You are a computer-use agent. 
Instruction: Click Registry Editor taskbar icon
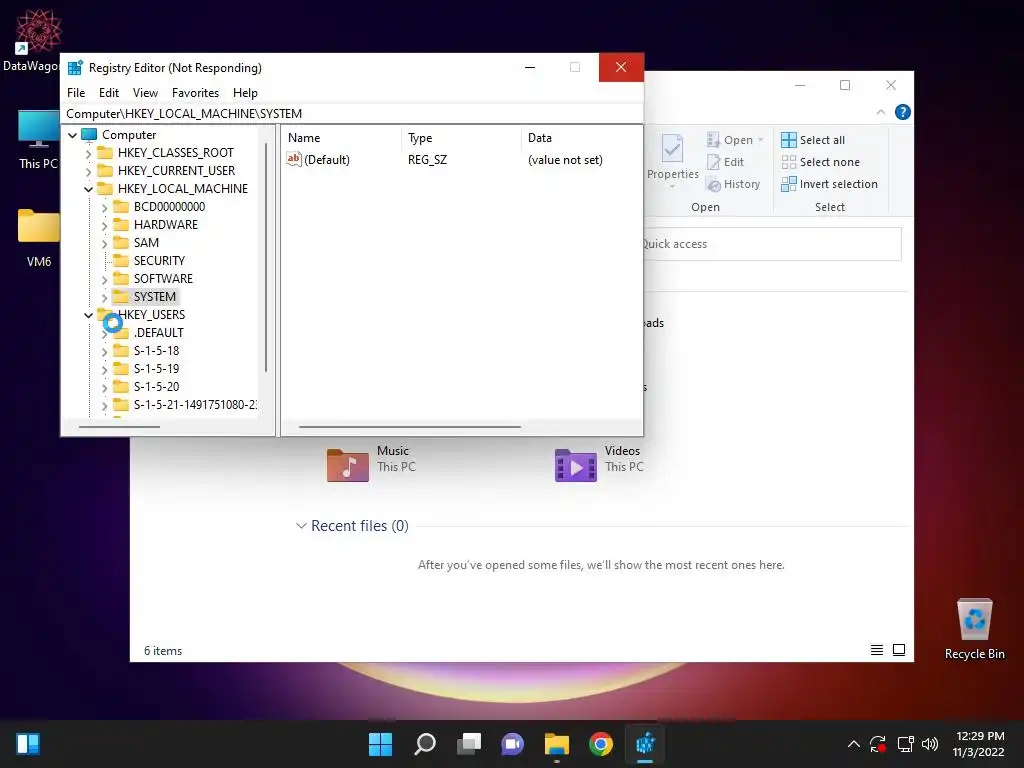(645, 744)
